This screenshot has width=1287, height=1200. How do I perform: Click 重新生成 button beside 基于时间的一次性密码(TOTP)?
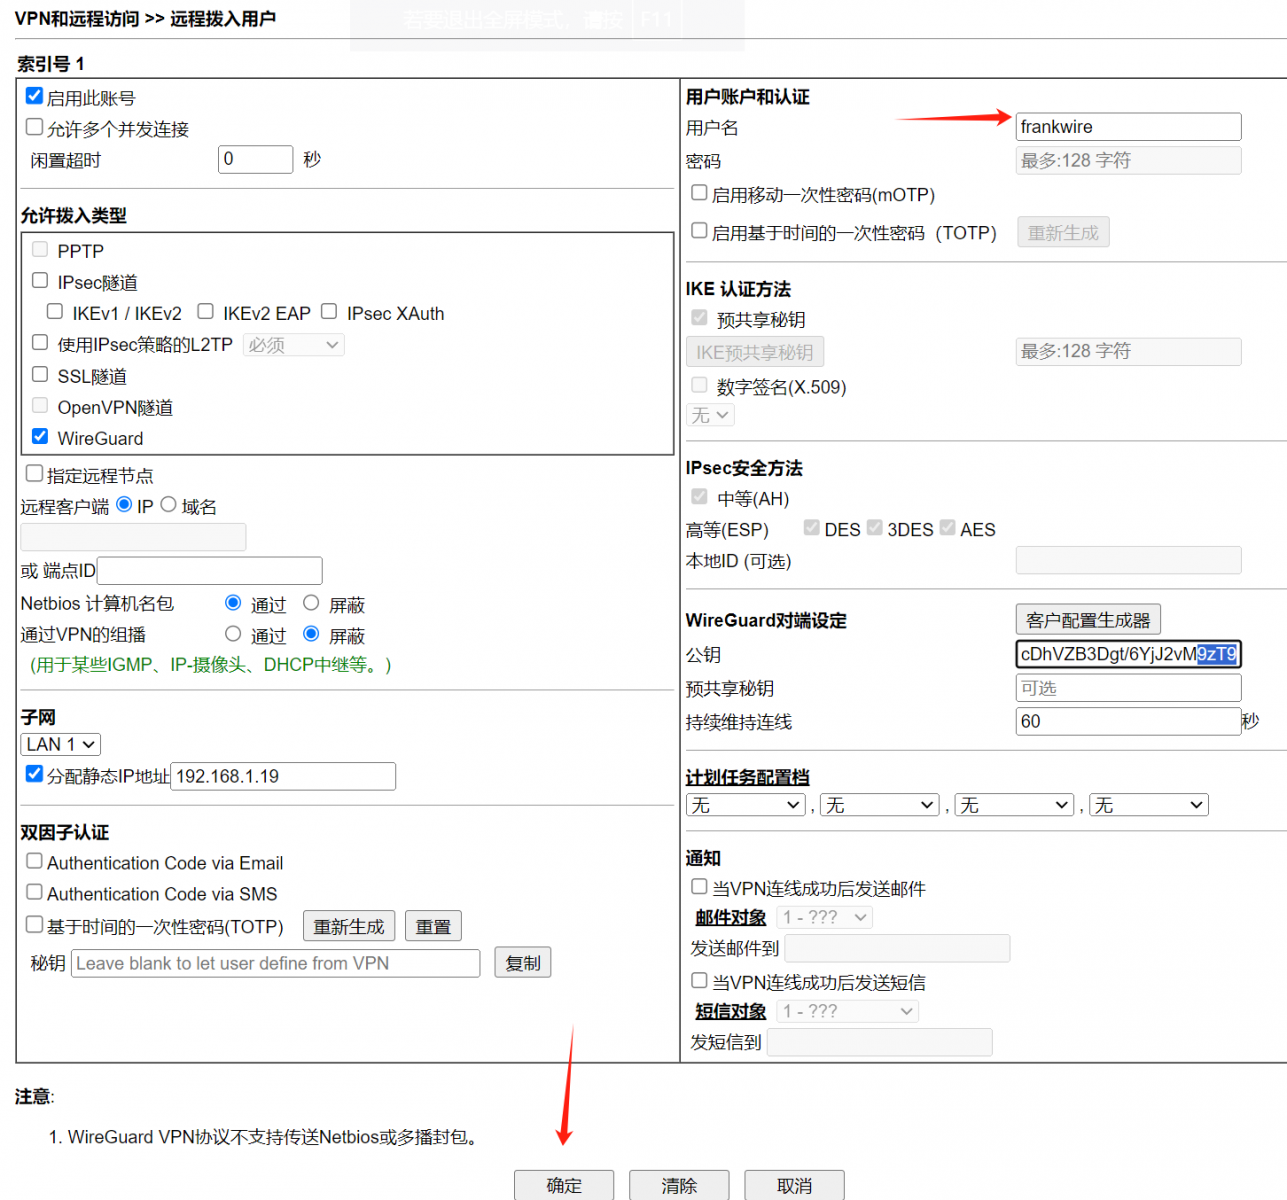(349, 926)
